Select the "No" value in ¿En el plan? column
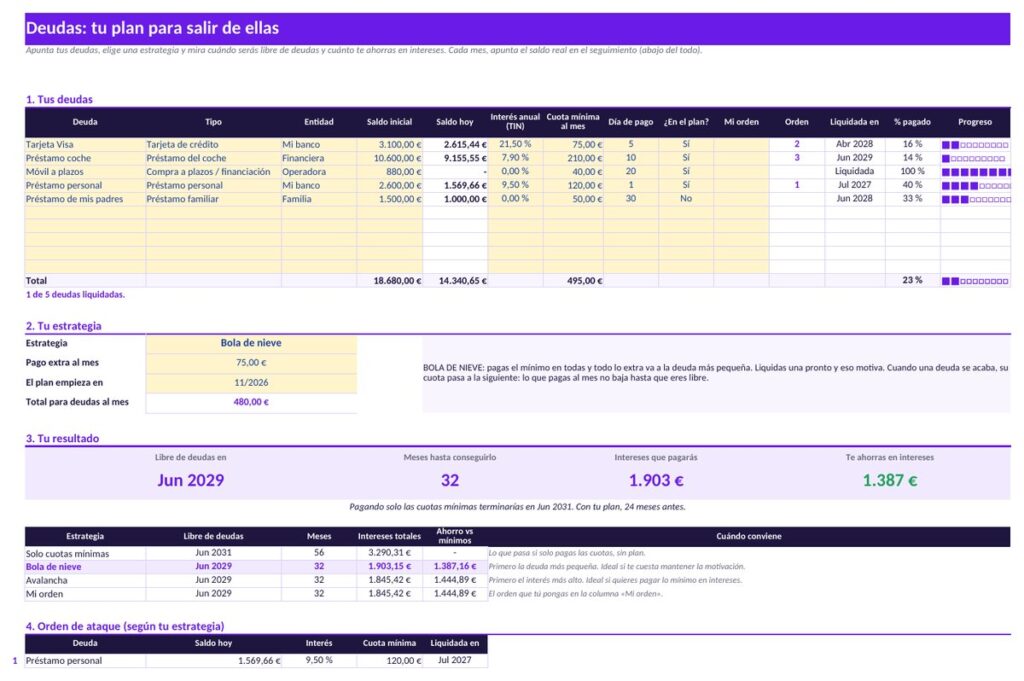This screenshot has height=681, width=1024. click(686, 198)
